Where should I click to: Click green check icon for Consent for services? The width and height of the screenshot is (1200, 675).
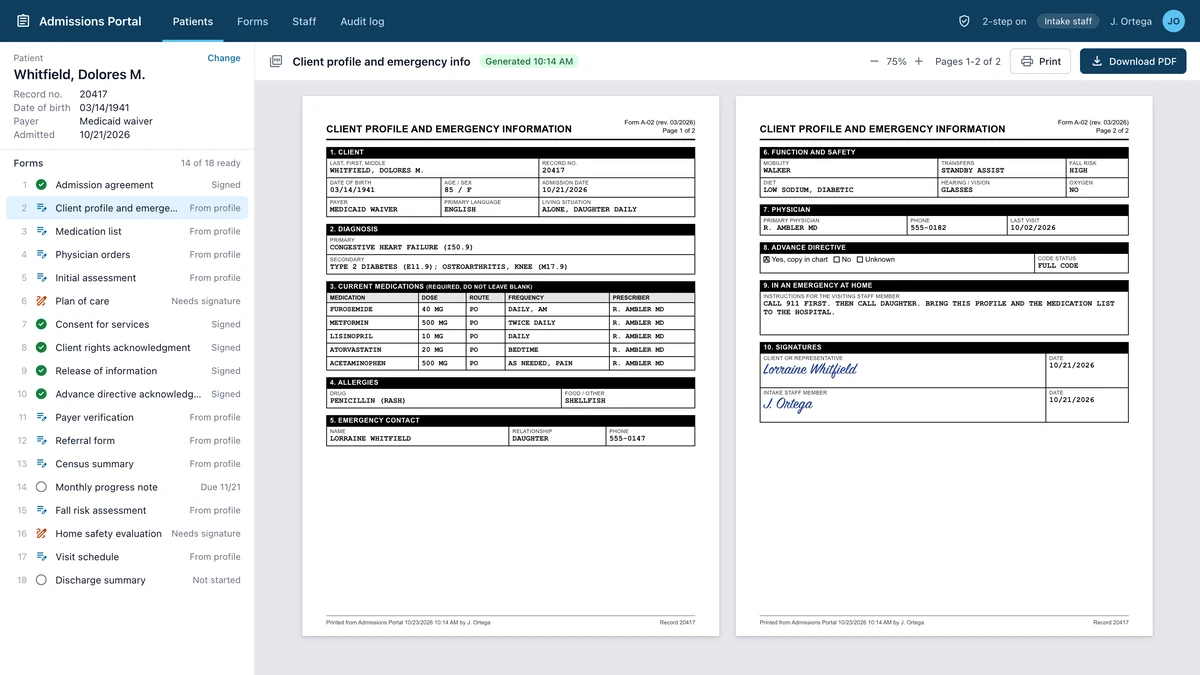click(x=41, y=324)
